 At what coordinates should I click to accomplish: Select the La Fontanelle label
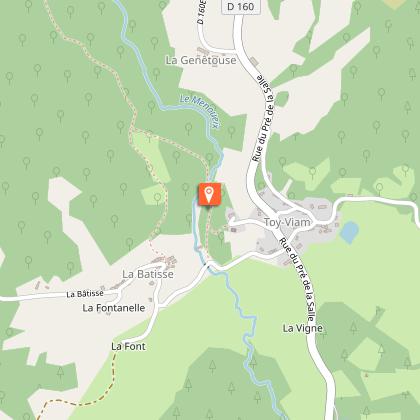(114, 308)
